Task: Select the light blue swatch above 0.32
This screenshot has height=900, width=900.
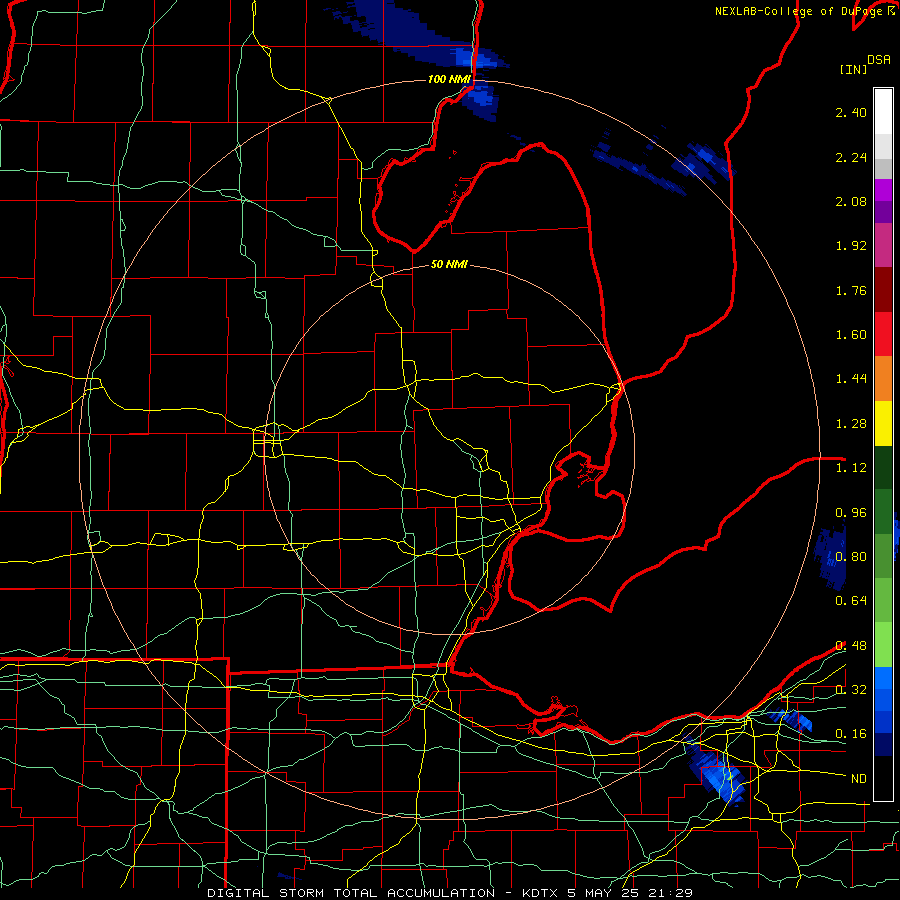Action: [x=883, y=678]
